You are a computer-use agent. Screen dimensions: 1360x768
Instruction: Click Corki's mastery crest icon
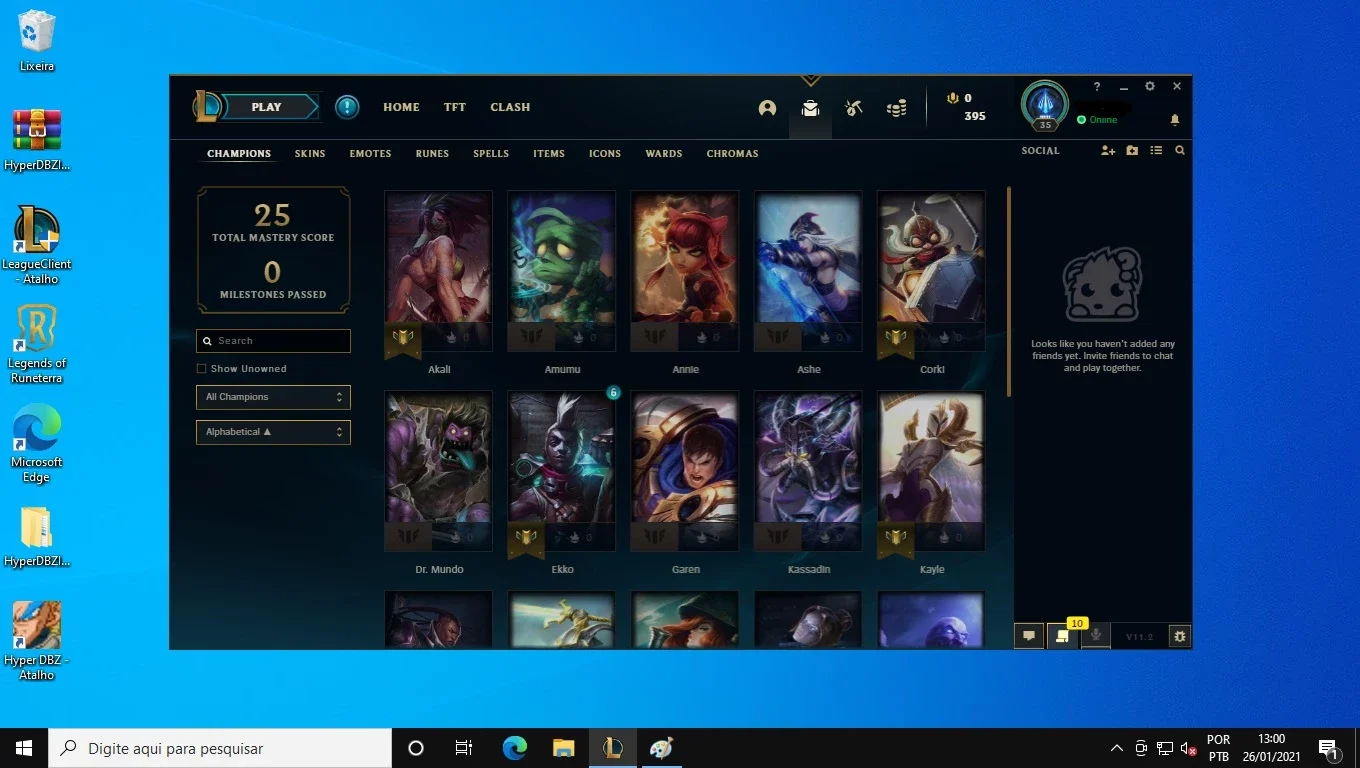coord(896,338)
